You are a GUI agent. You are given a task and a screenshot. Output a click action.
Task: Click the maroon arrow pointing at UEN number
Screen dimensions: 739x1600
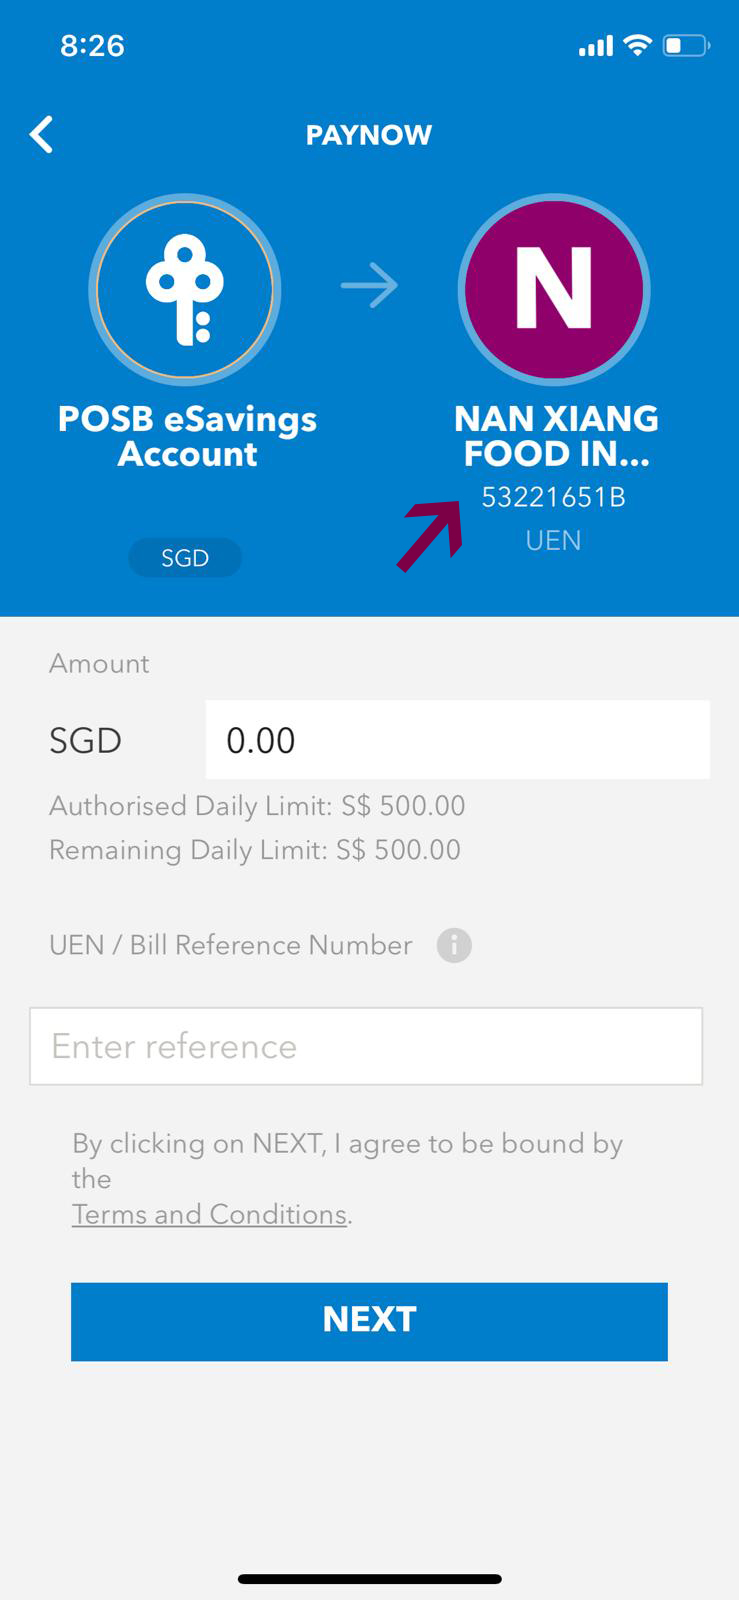(x=430, y=535)
